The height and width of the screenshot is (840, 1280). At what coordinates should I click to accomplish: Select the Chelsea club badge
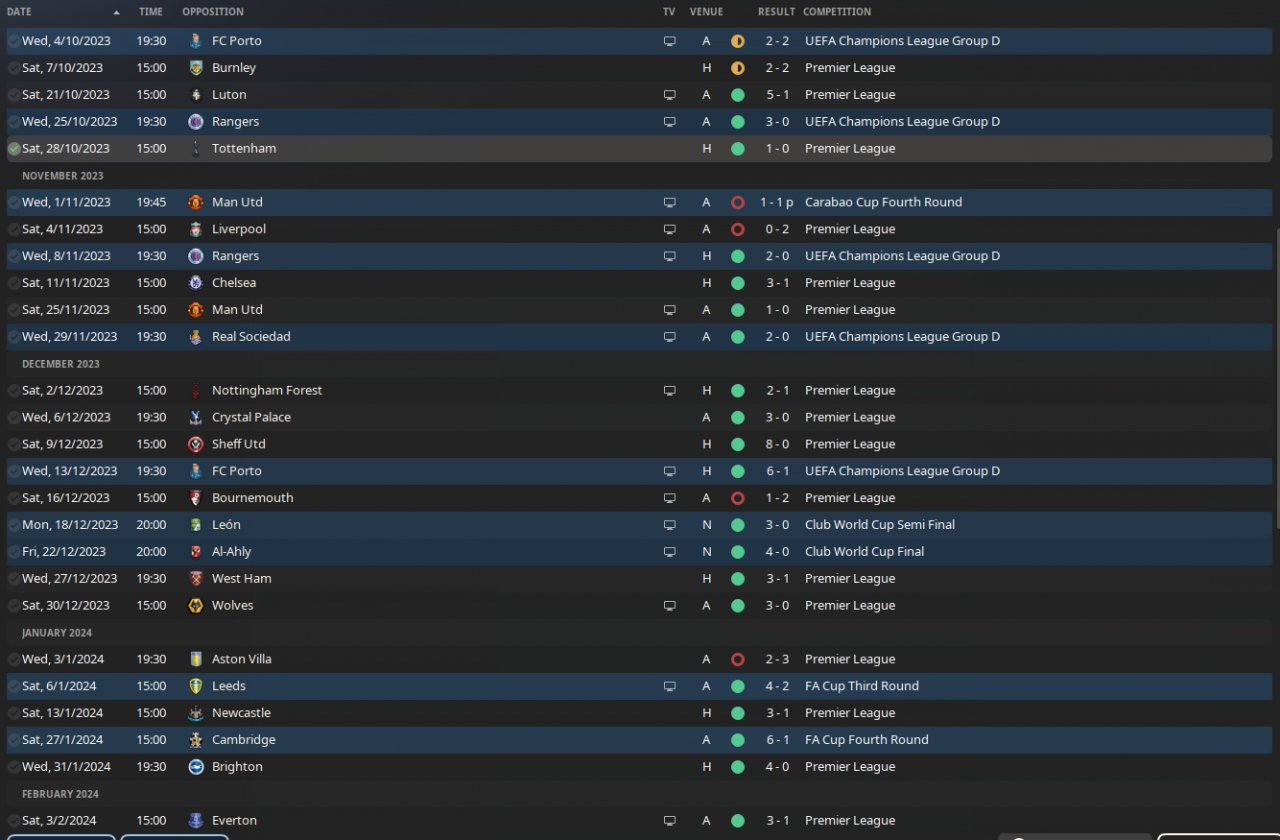click(196, 283)
